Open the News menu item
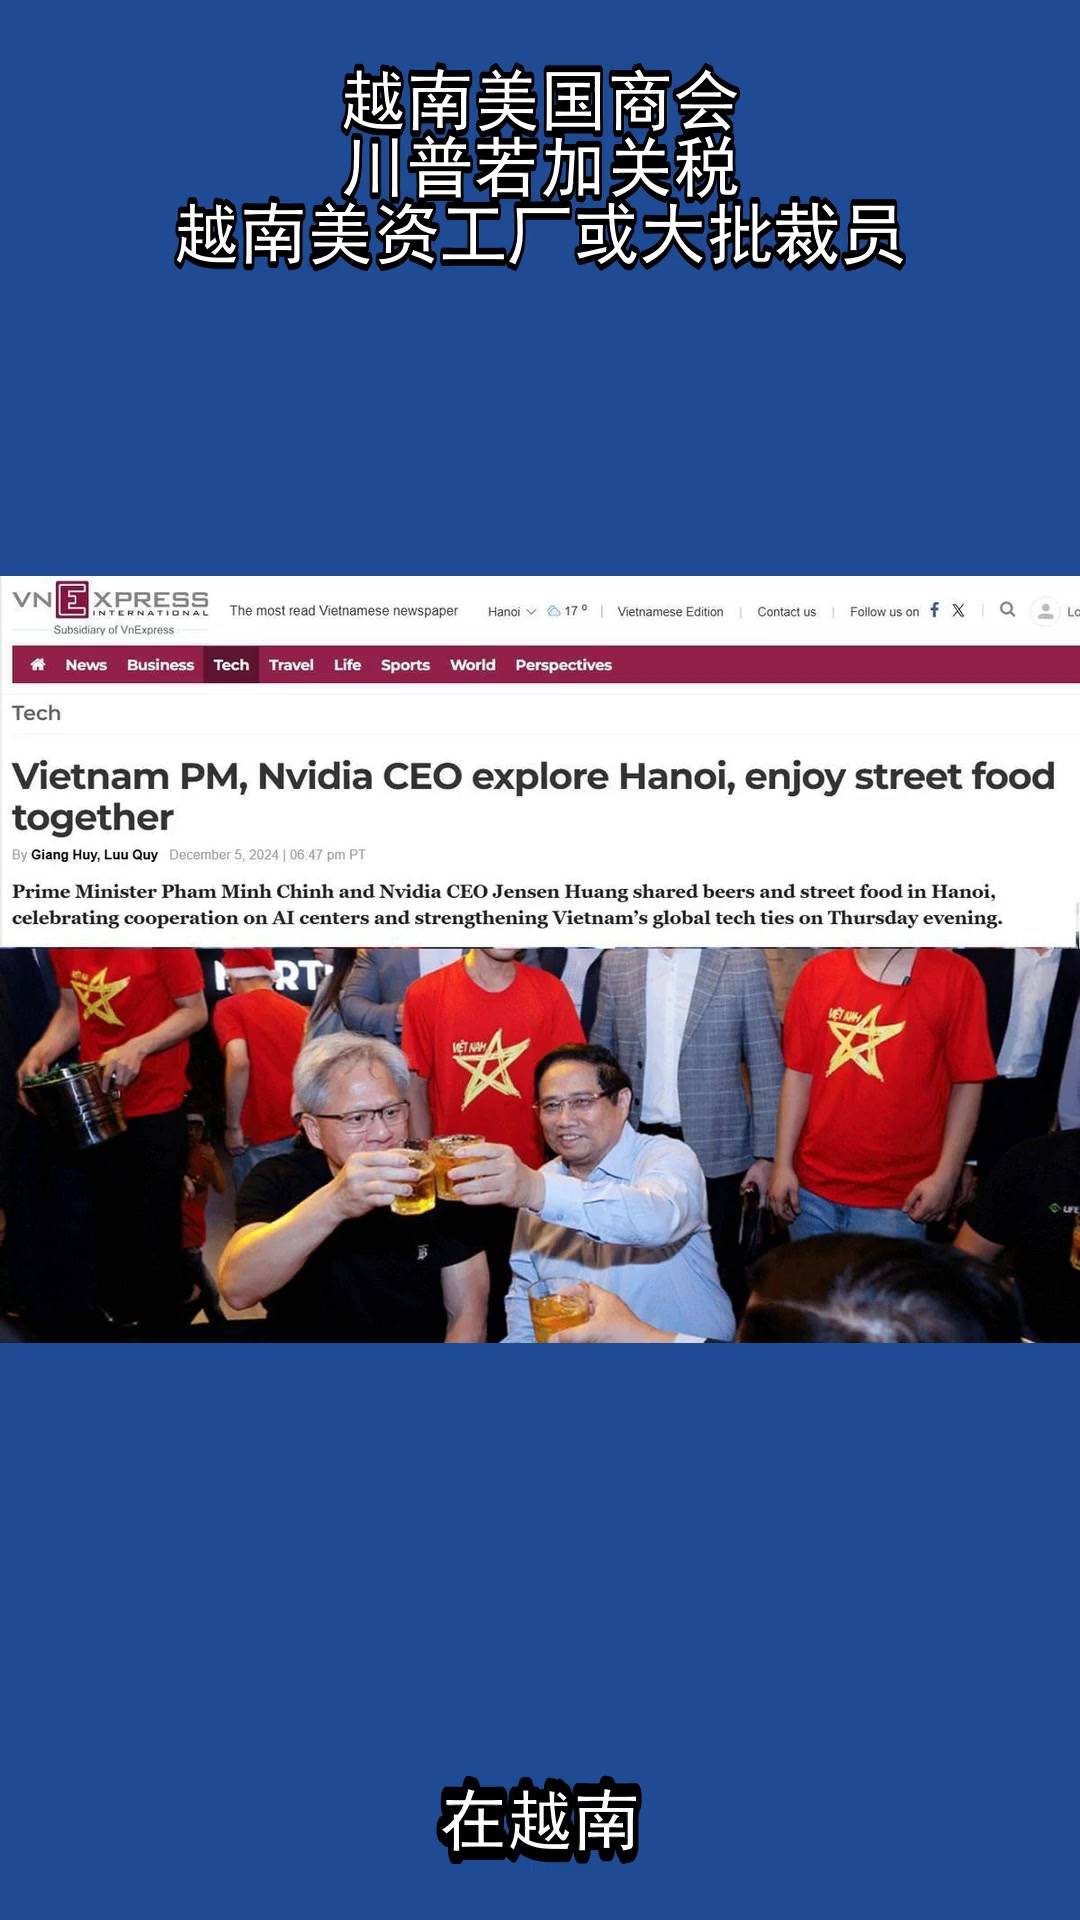The height and width of the screenshot is (1920, 1080). pos(86,665)
